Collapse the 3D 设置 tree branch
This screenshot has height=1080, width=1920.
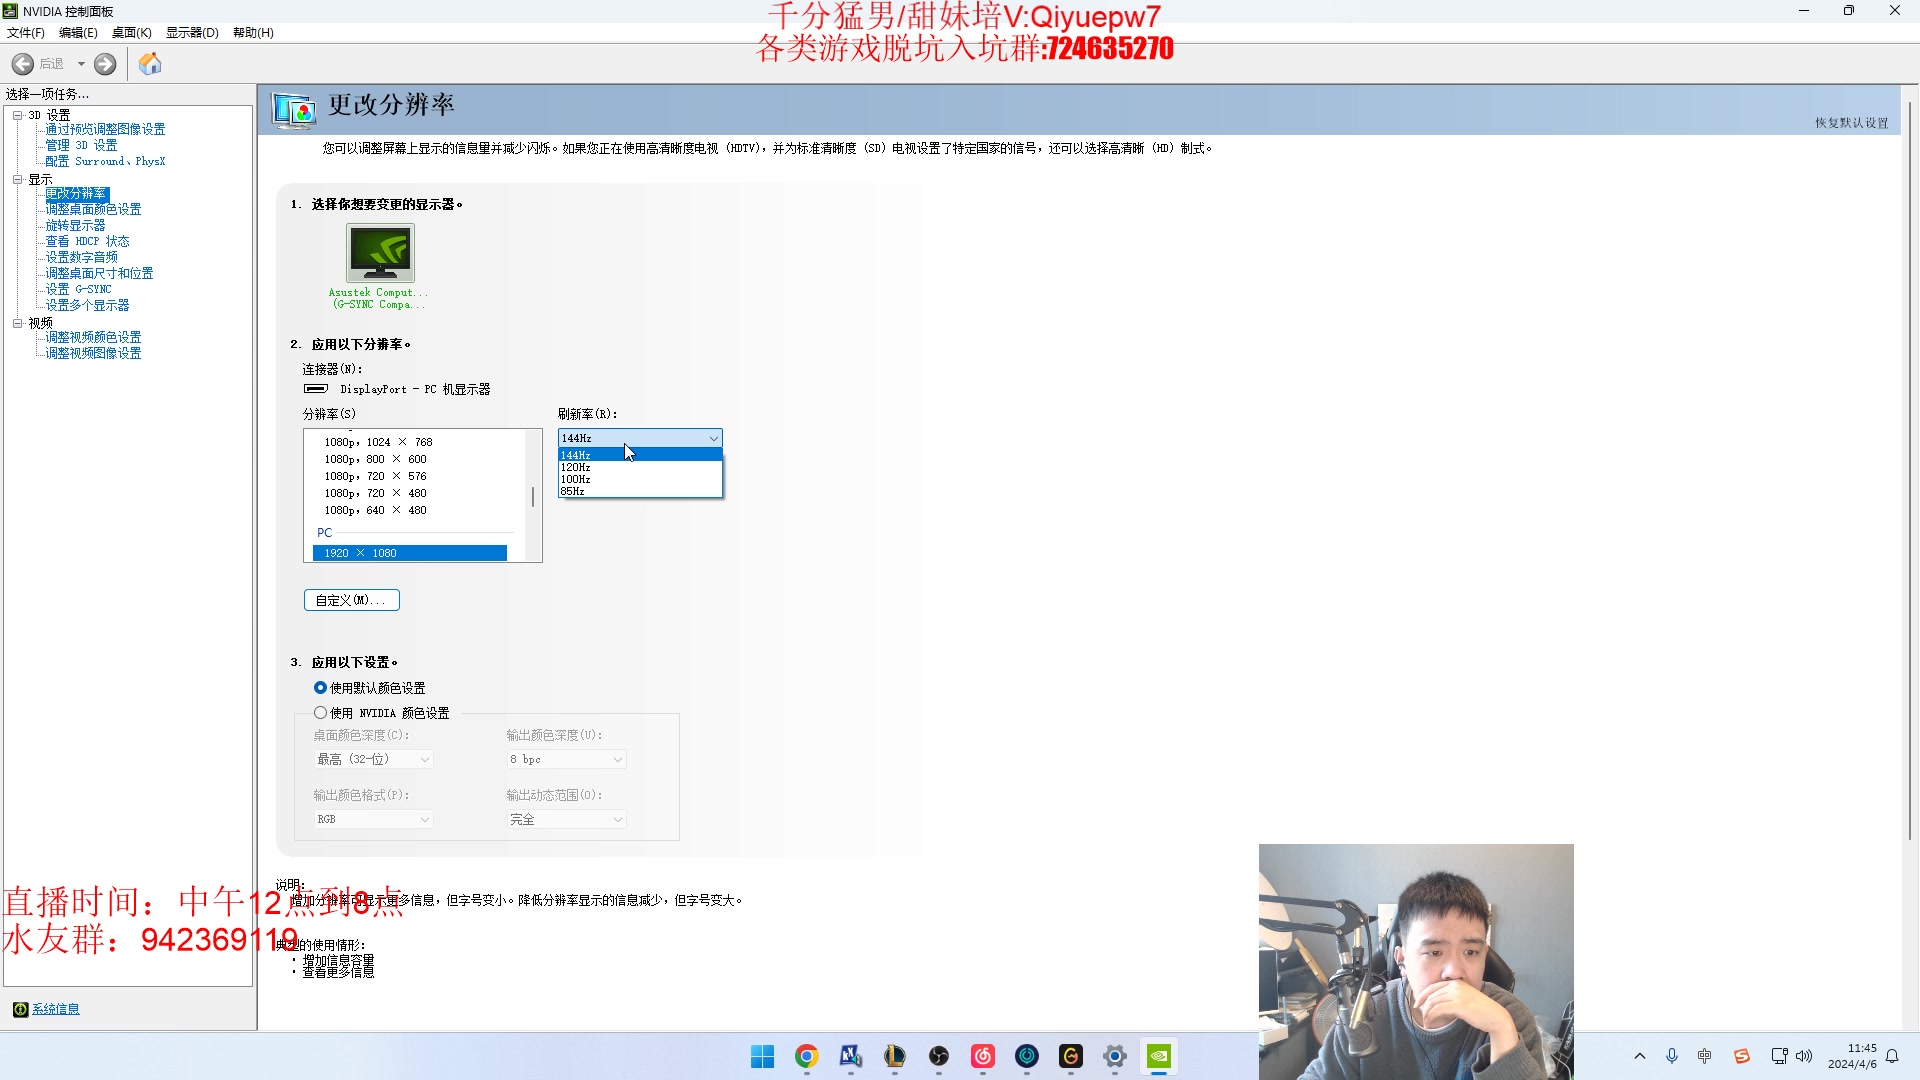(x=18, y=114)
